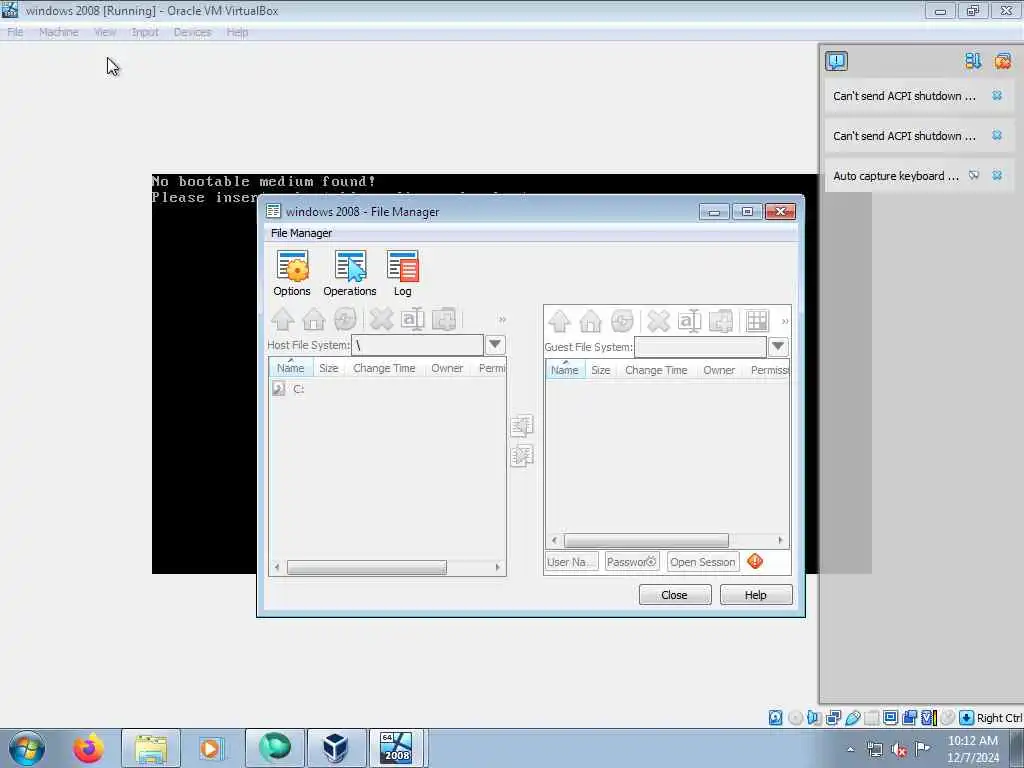Viewport: 1024px width, 768px height.
Task: Click the optical disk indicator in status bar
Action: click(x=795, y=718)
